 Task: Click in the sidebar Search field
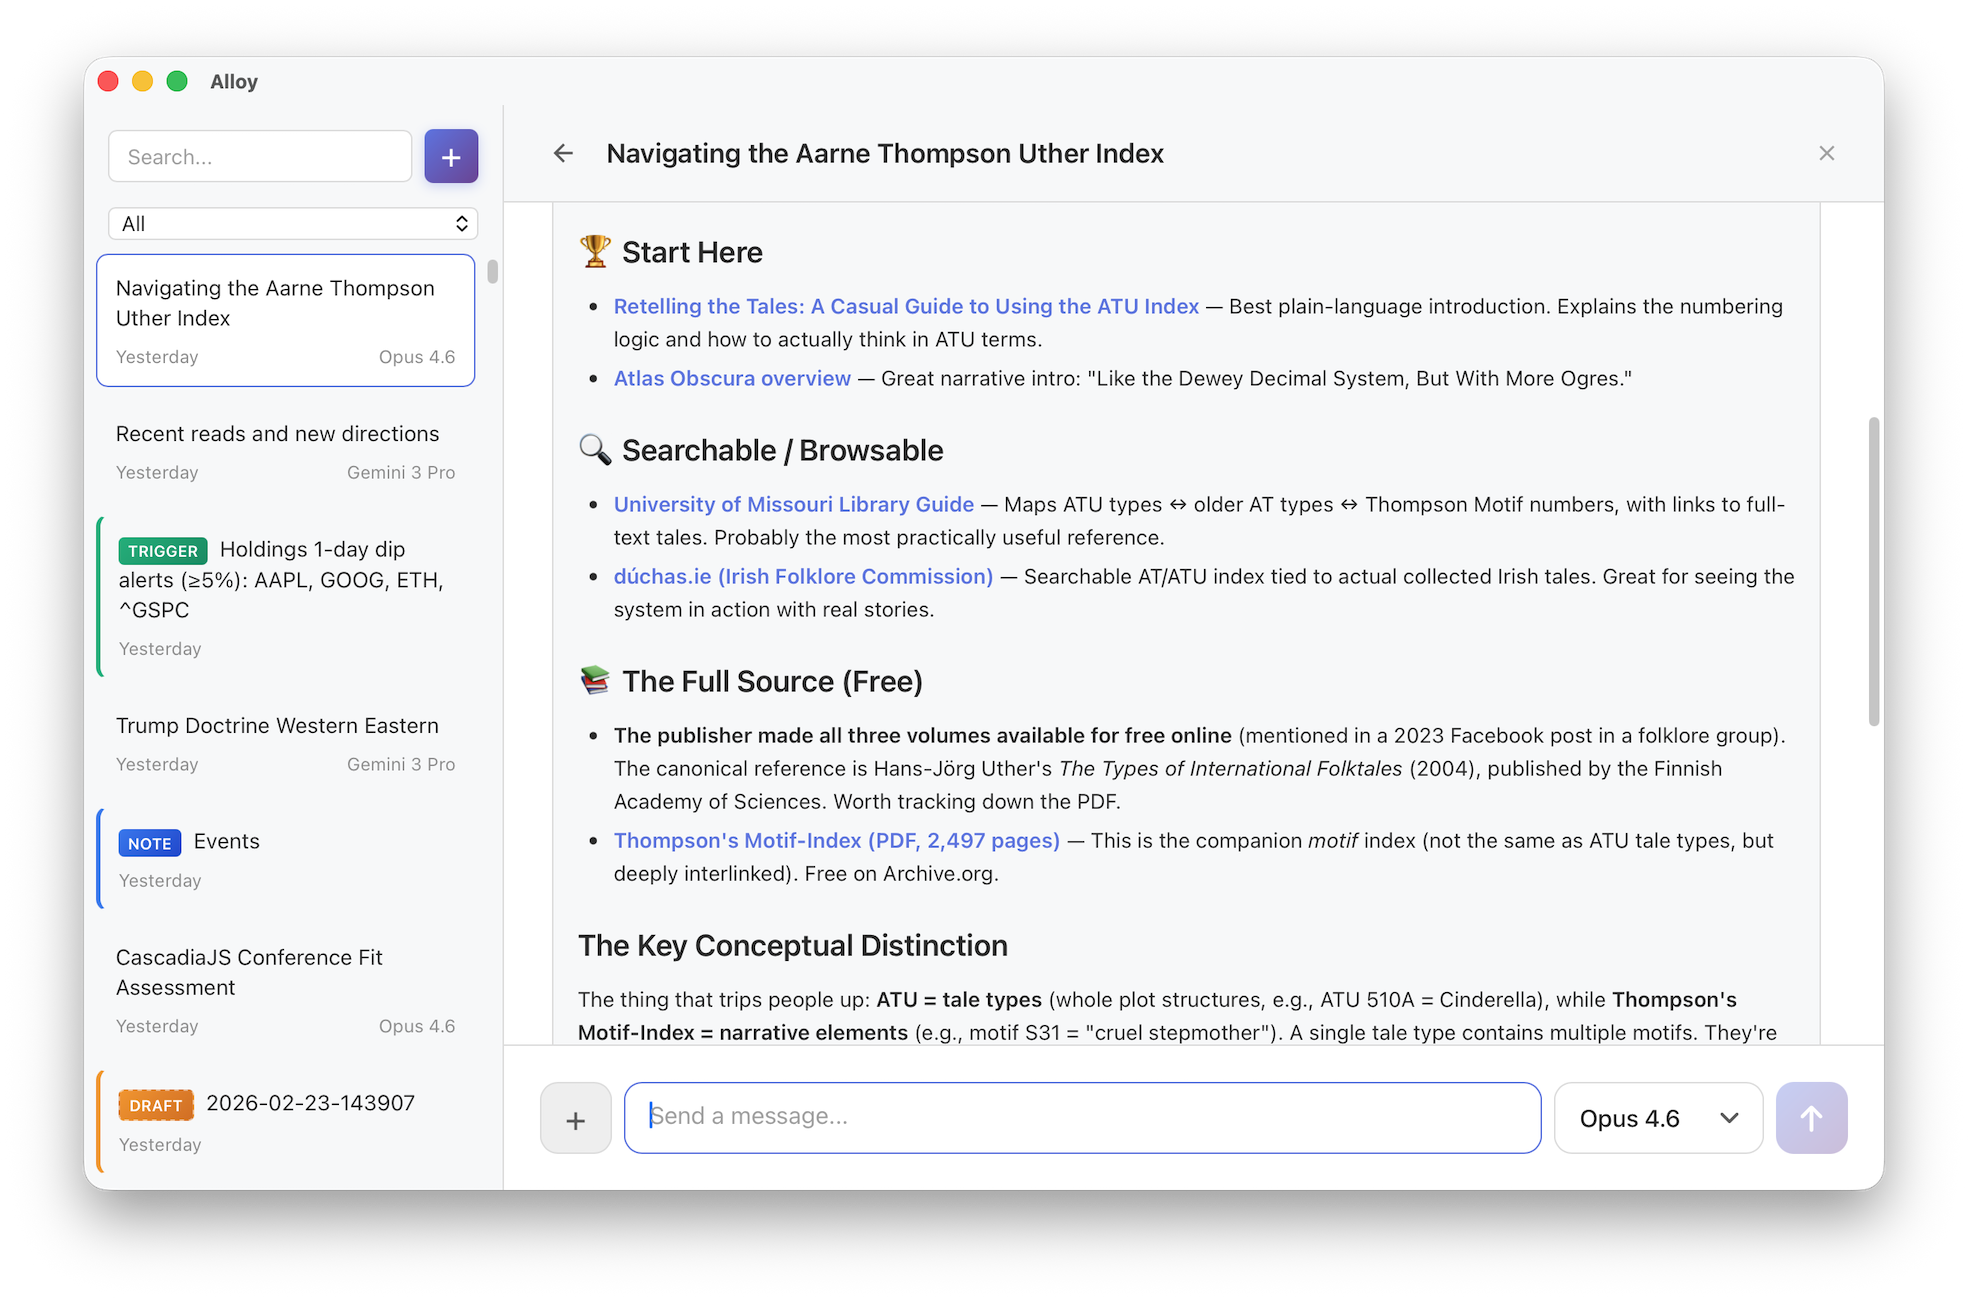pyautogui.click(x=260, y=156)
